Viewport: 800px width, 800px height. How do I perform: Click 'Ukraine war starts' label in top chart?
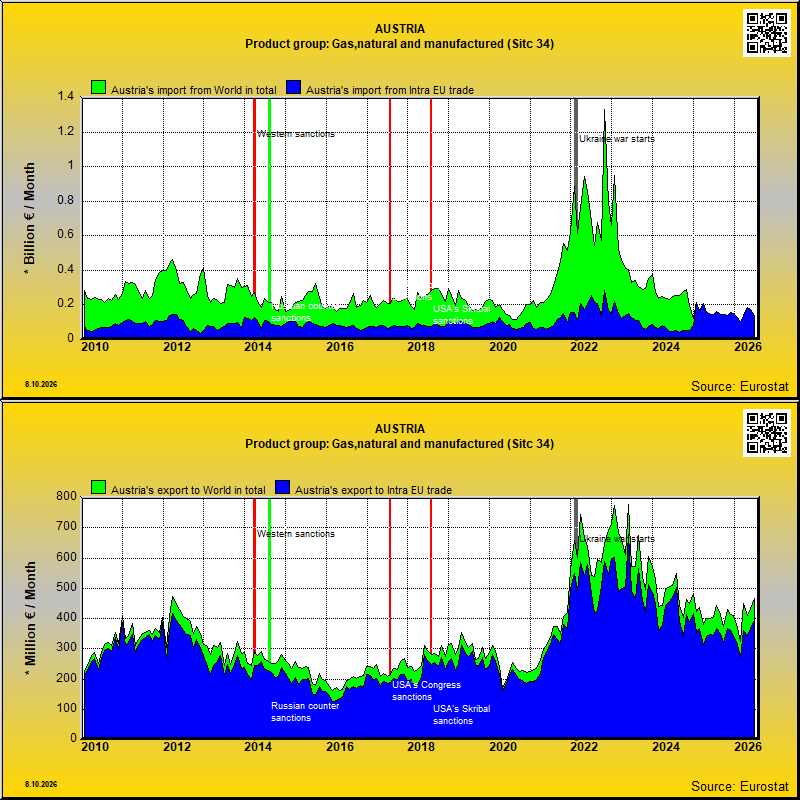click(x=616, y=139)
